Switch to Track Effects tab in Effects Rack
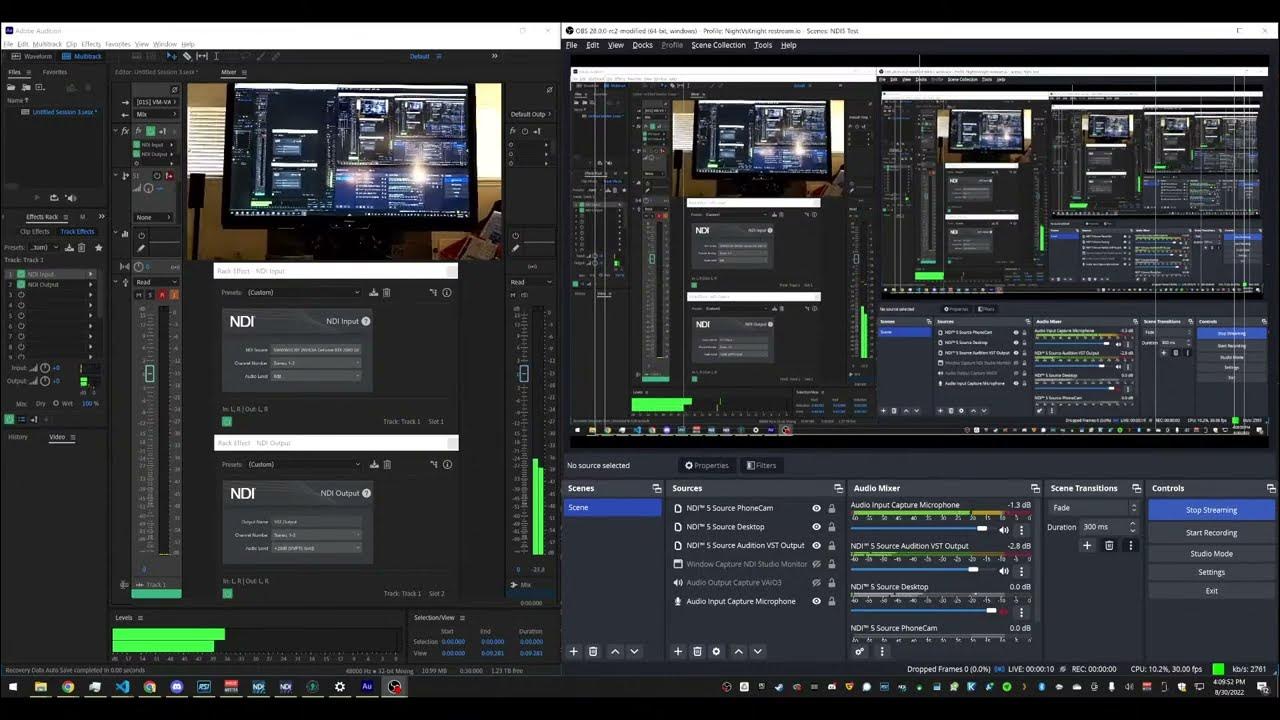 click(77, 231)
